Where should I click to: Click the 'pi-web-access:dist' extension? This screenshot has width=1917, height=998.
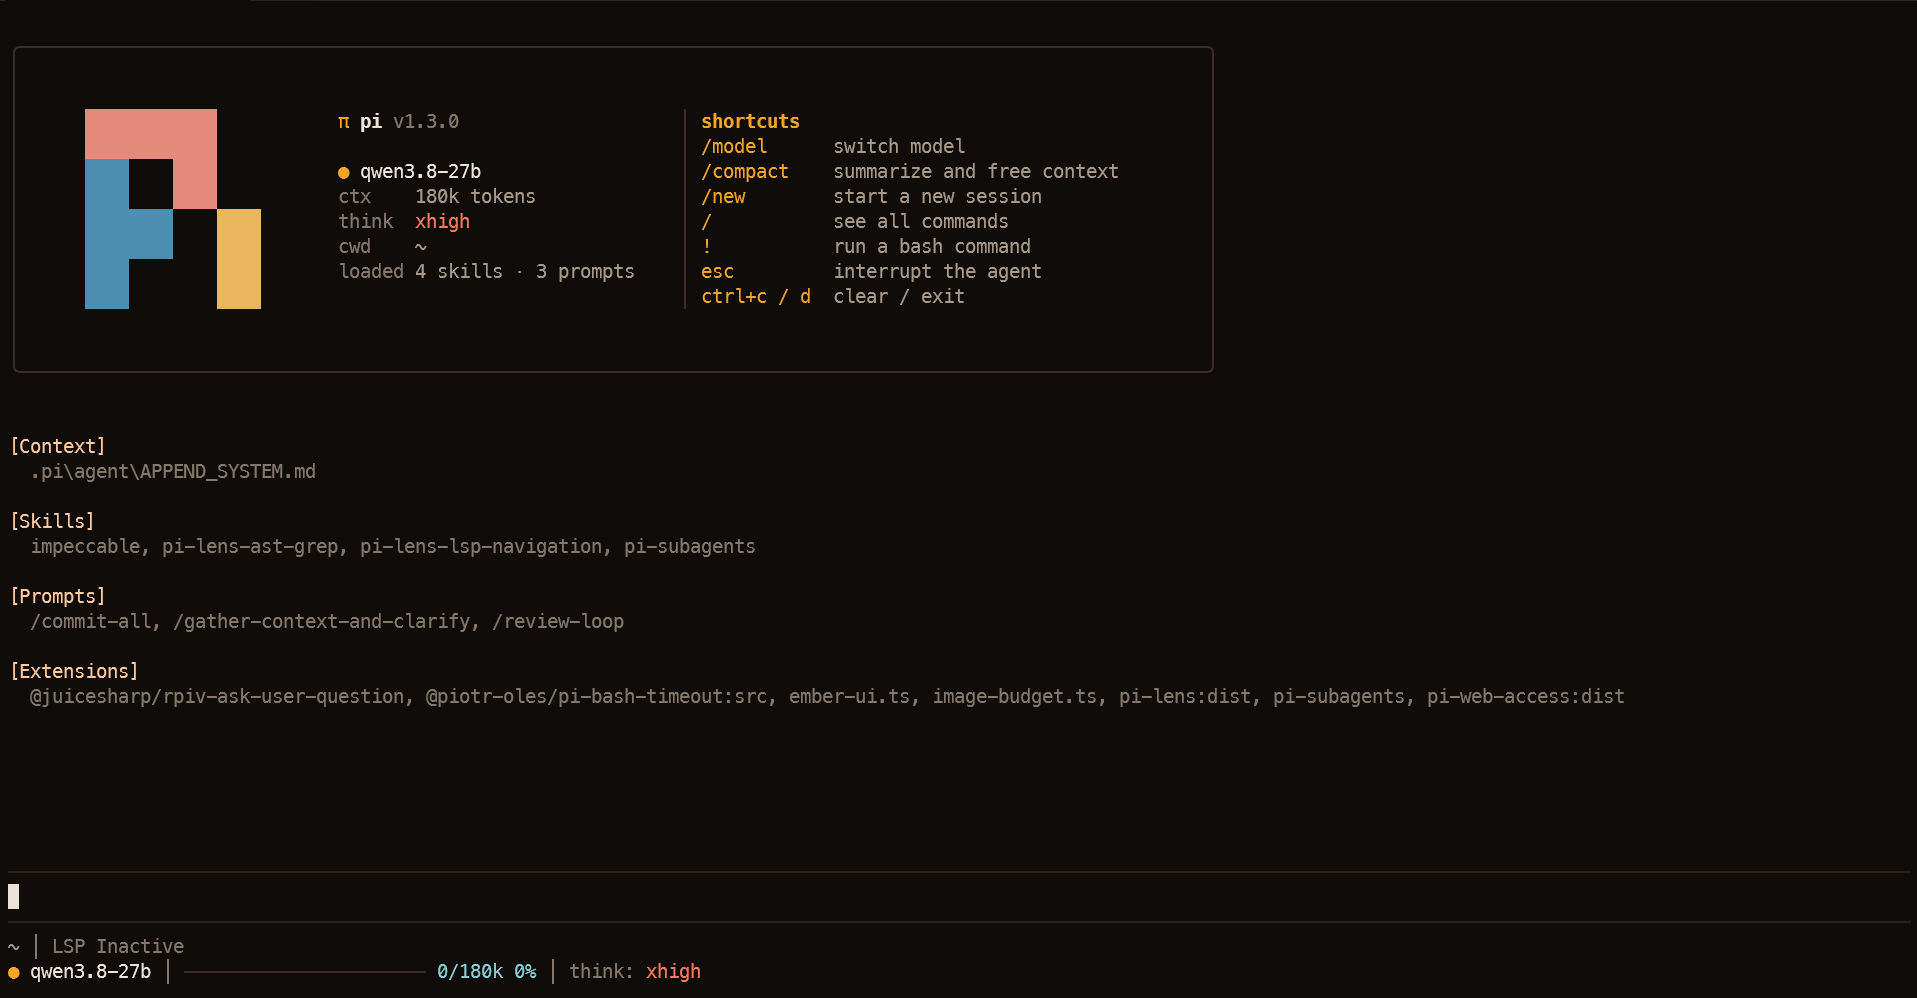click(x=1526, y=697)
